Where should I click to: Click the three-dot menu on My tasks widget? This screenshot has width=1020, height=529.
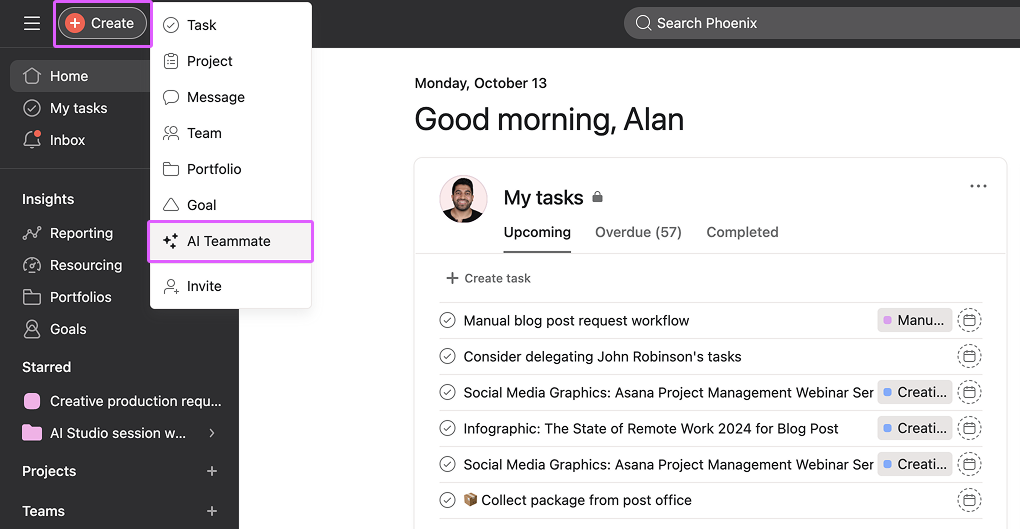978,186
